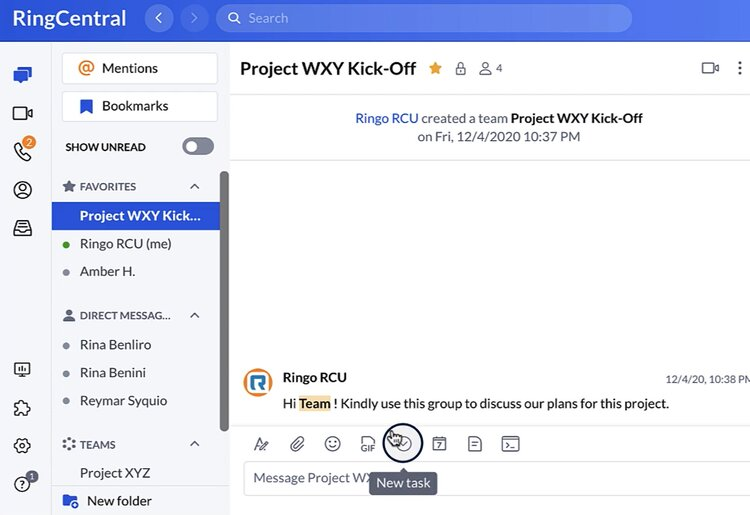This screenshot has height=515, width=750.
Task: Open the new event calendar icon
Action: click(439, 444)
